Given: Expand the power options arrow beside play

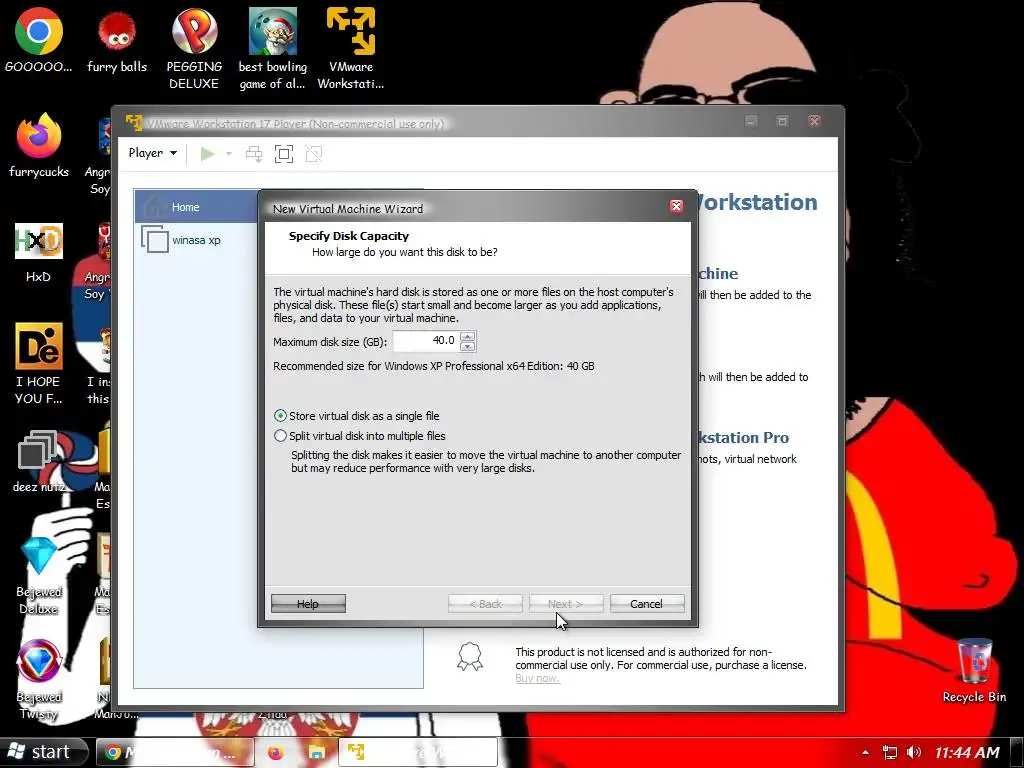Looking at the screenshot, I should coord(229,154).
